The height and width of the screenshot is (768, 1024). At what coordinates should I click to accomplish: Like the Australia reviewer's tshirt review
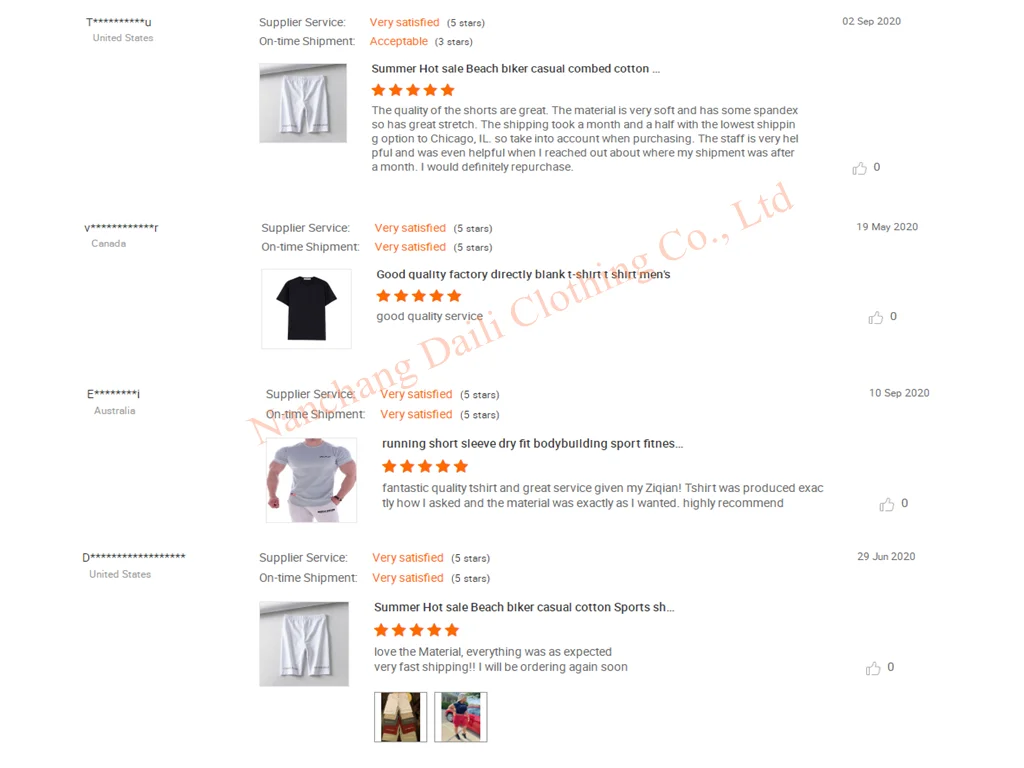coord(887,504)
